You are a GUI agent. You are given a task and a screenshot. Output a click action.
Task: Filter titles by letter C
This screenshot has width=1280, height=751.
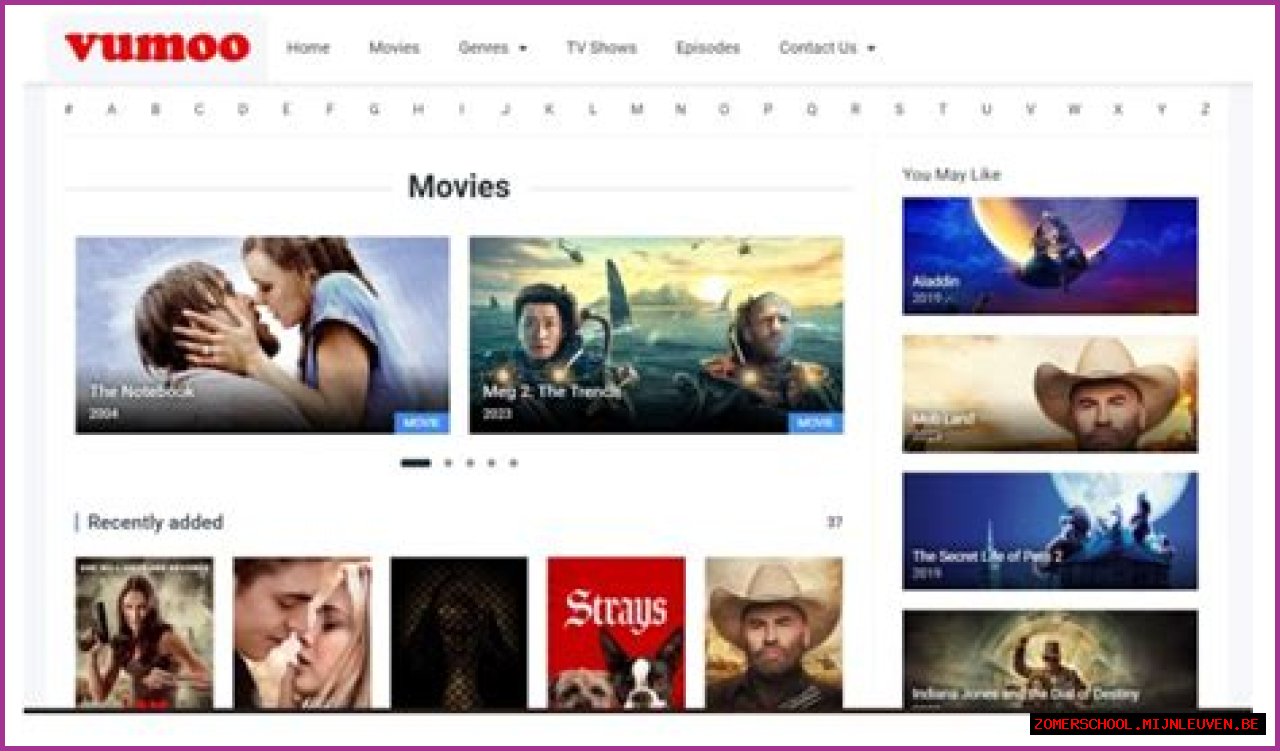click(199, 109)
